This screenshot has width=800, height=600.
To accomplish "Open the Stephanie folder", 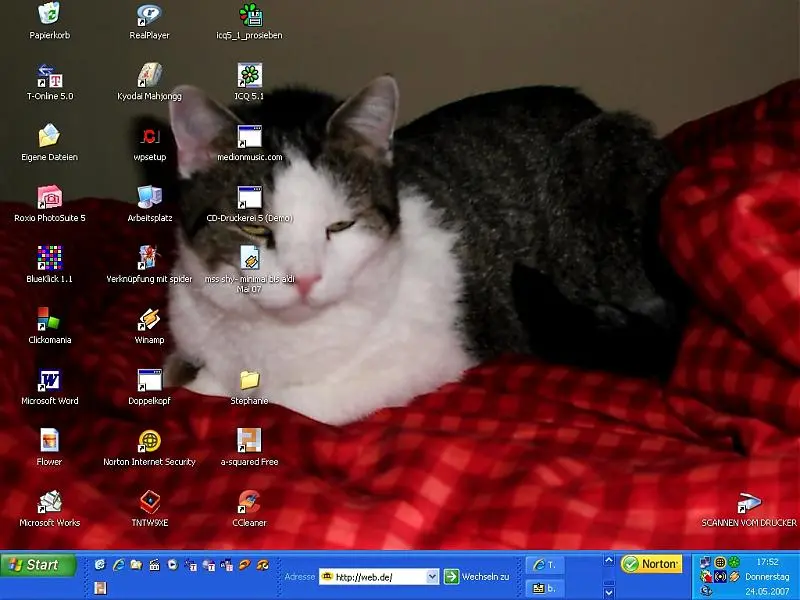I will coord(249,381).
